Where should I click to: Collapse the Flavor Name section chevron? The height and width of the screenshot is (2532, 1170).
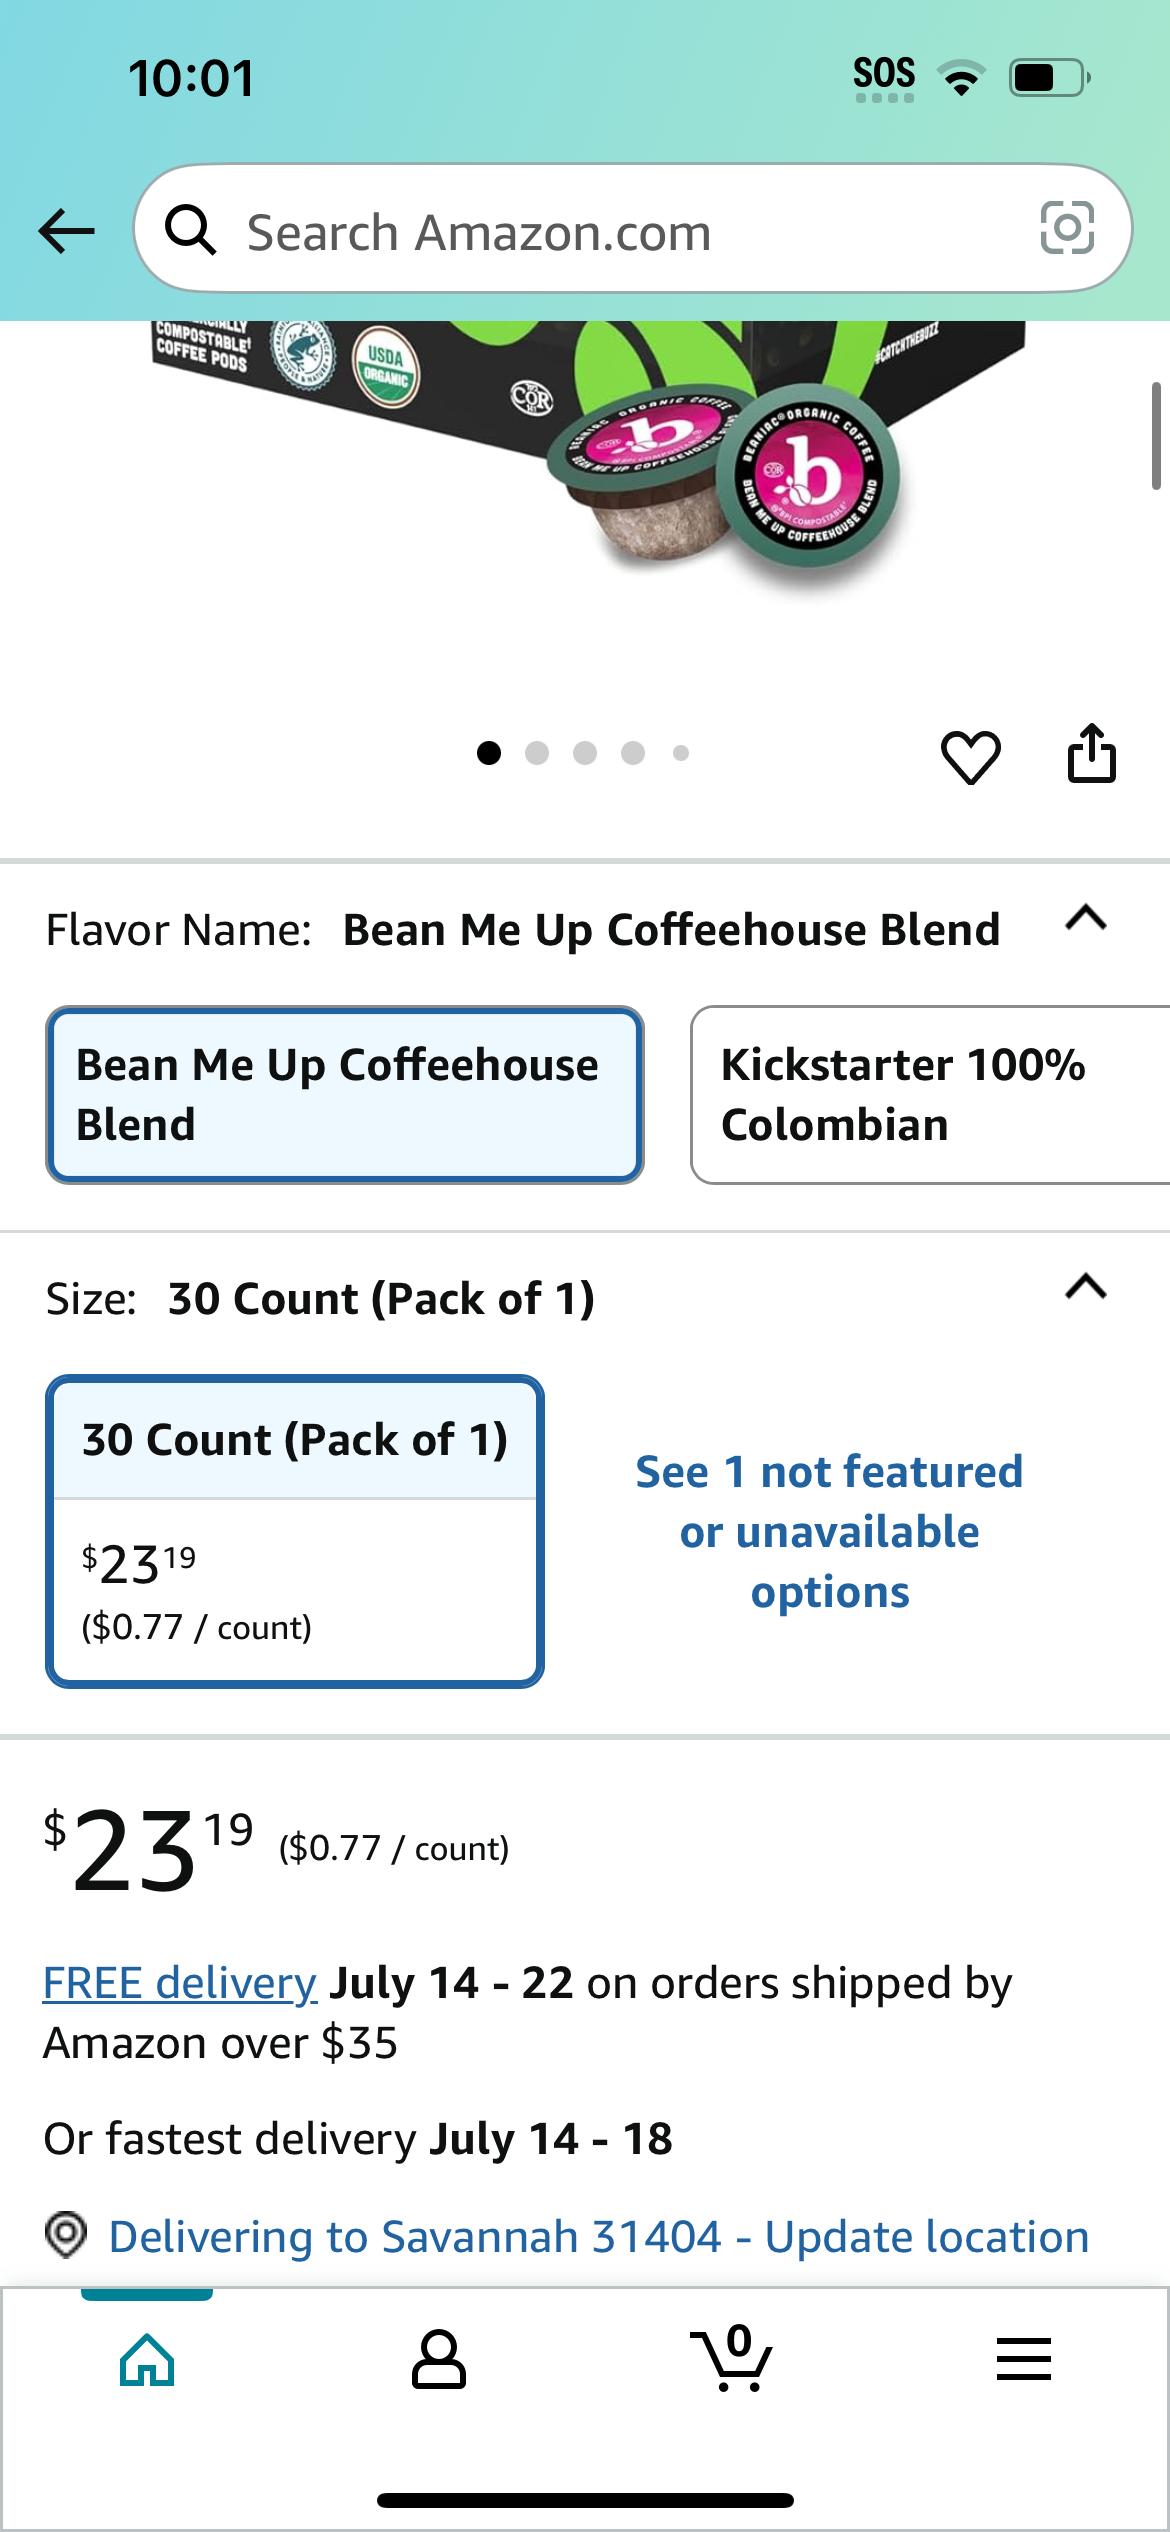pyautogui.click(x=1086, y=917)
